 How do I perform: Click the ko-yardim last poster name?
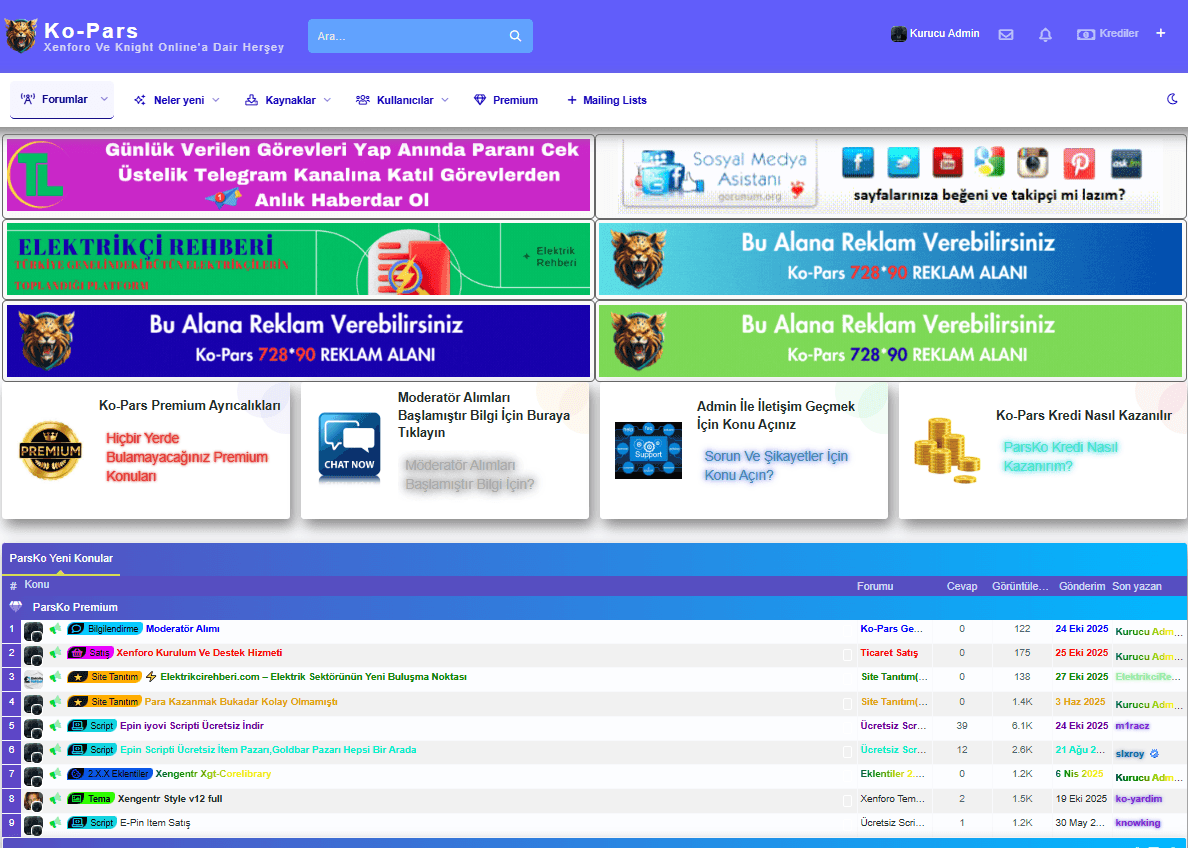pos(1139,799)
